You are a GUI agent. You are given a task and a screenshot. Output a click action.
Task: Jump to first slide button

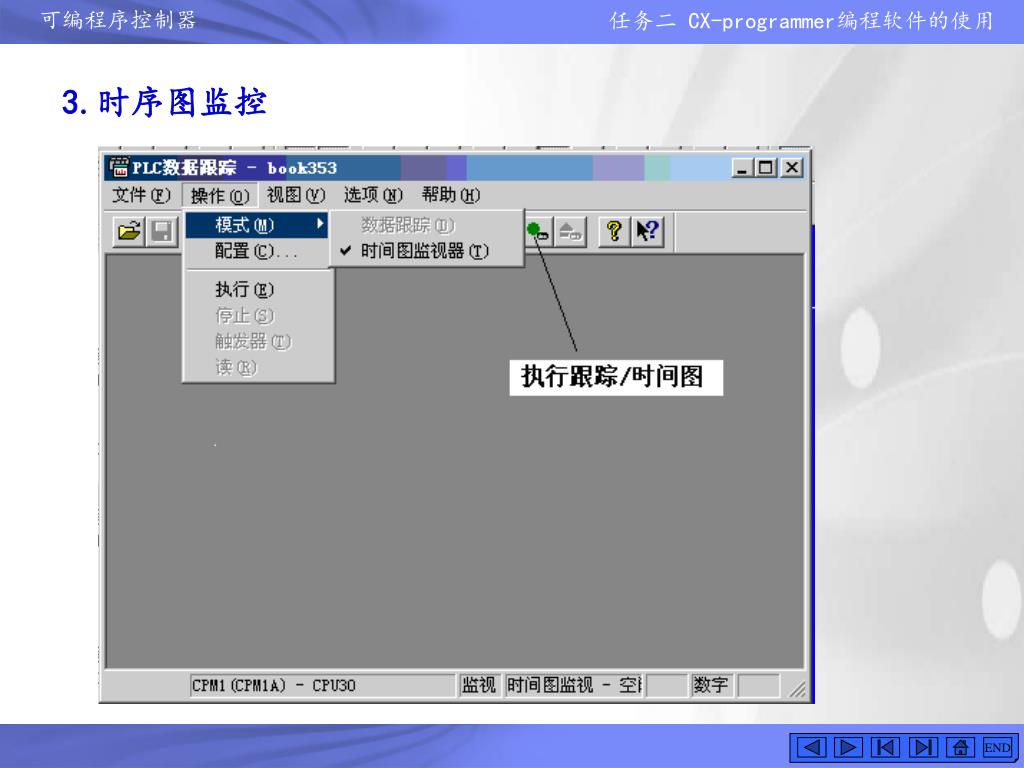click(x=885, y=747)
